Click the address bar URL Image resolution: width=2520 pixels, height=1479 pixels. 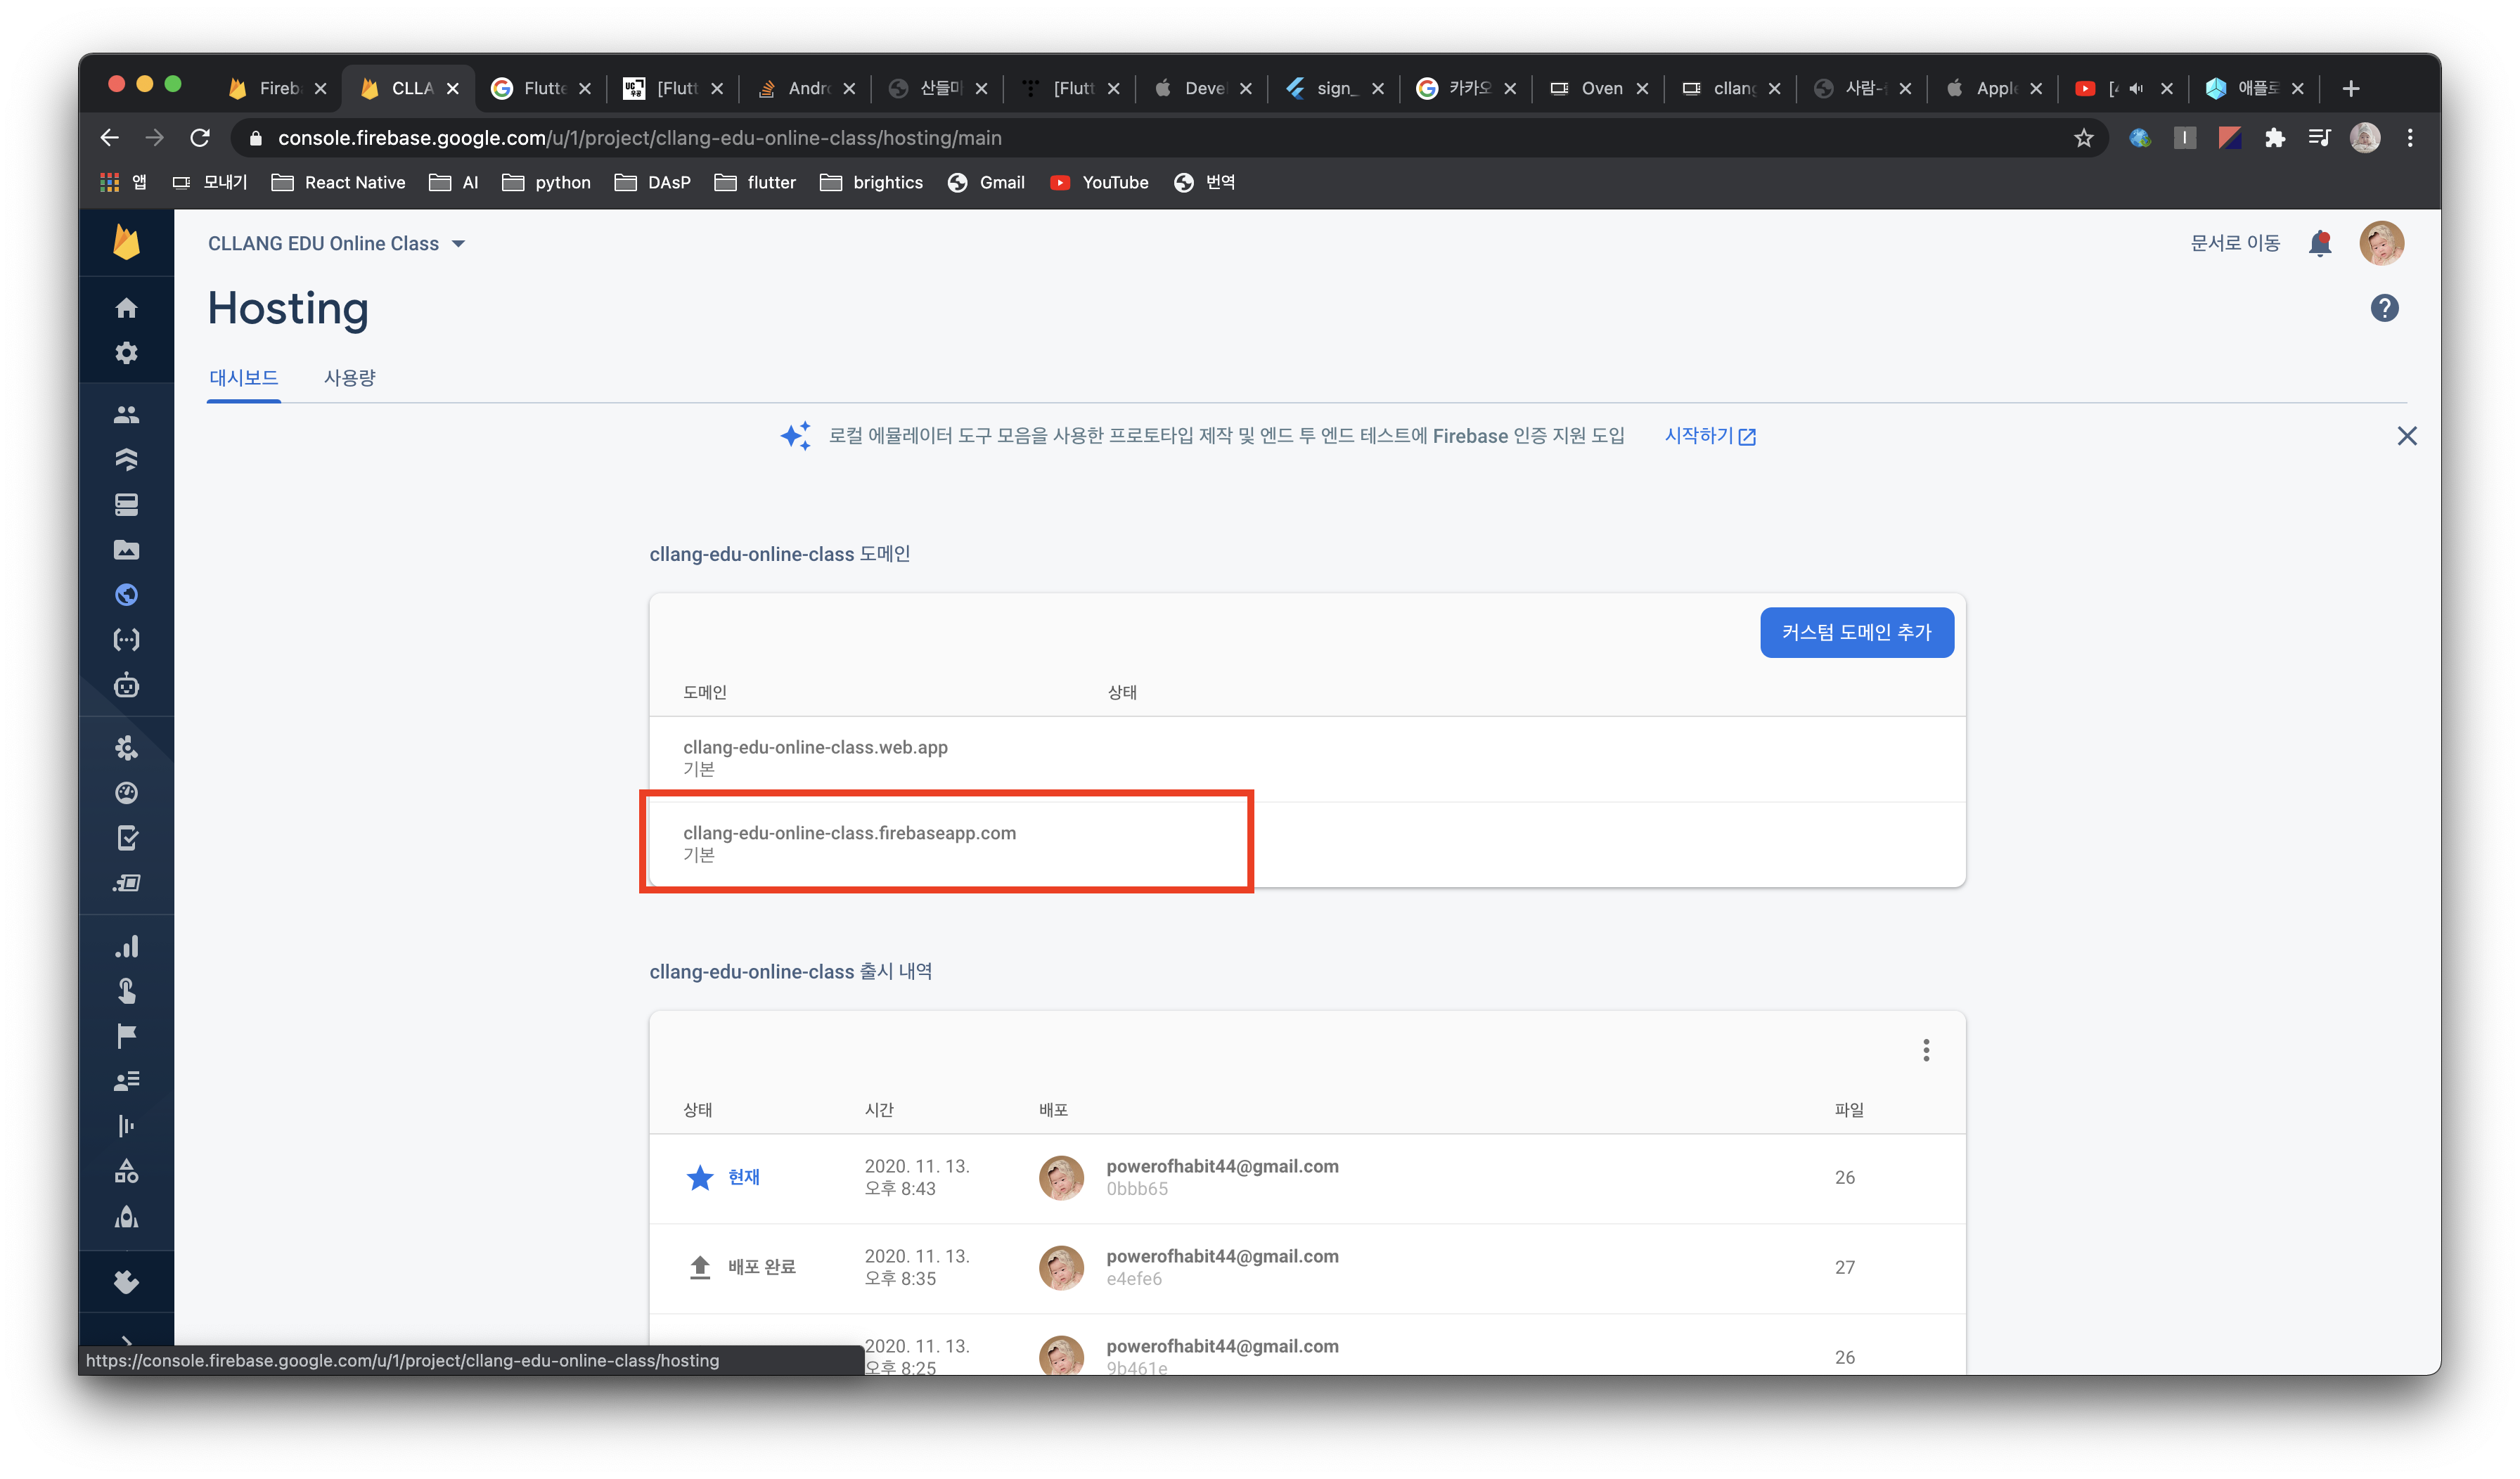(x=640, y=138)
